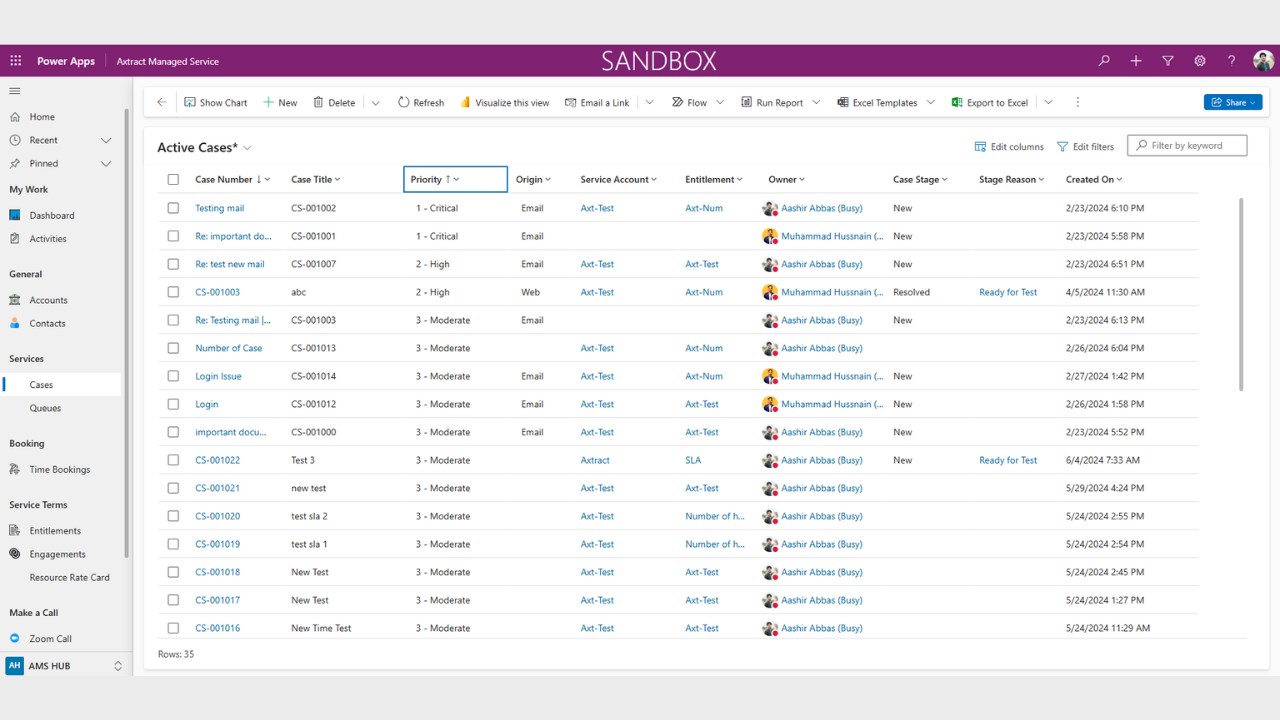Click the Delete trash button
Image resolution: width=1280 pixels, height=720 pixels.
(x=334, y=102)
